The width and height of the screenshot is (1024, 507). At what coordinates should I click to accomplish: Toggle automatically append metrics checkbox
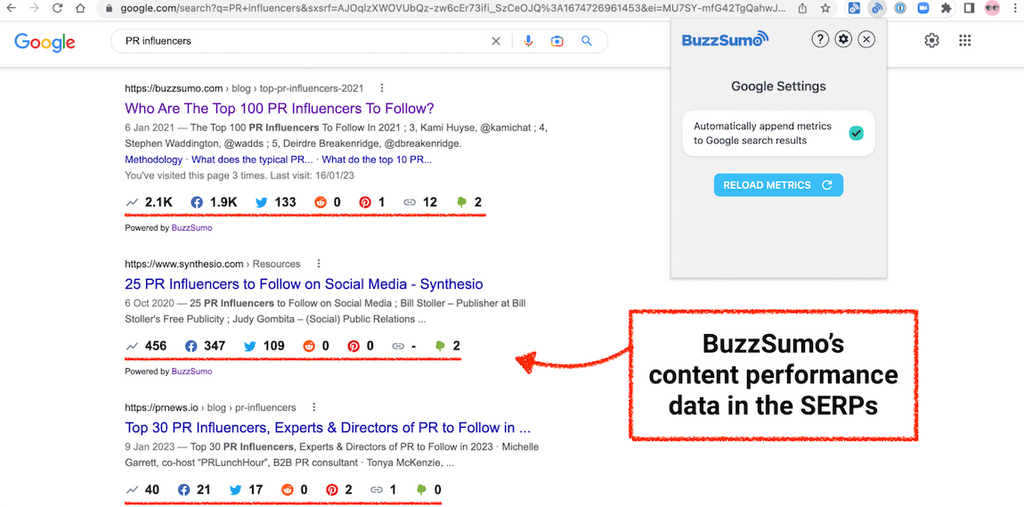point(856,133)
